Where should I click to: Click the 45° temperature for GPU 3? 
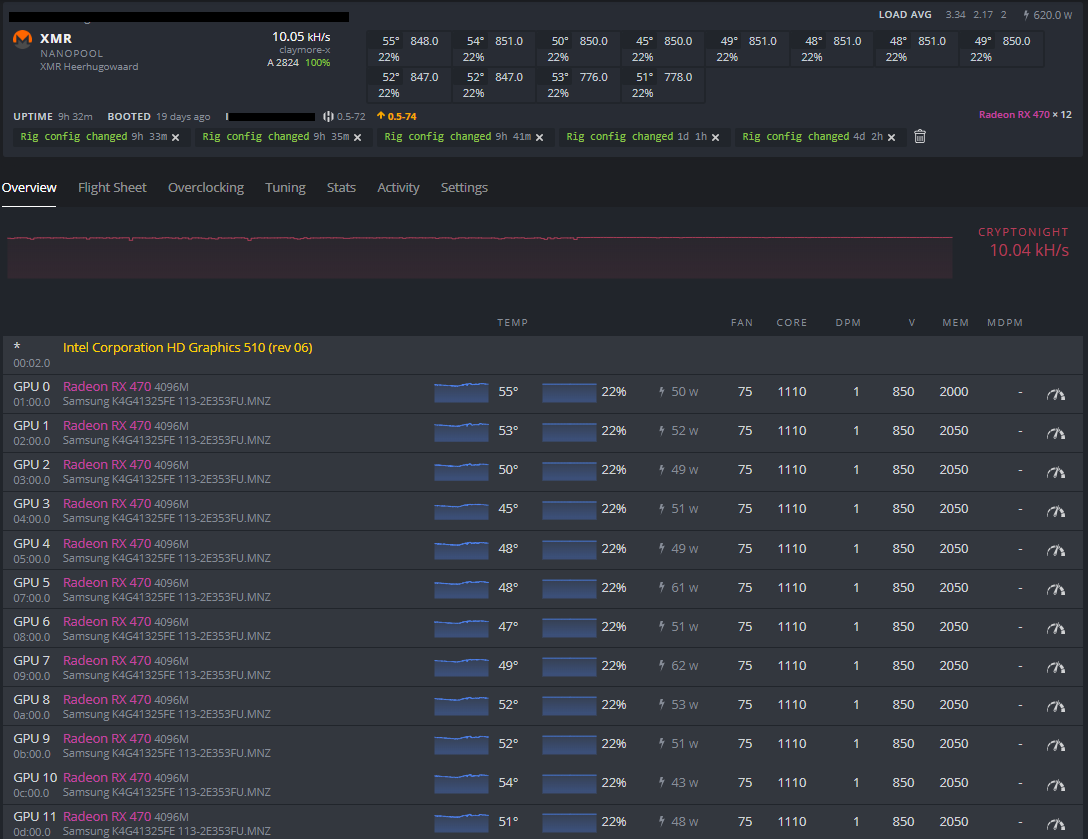pyautogui.click(x=509, y=509)
